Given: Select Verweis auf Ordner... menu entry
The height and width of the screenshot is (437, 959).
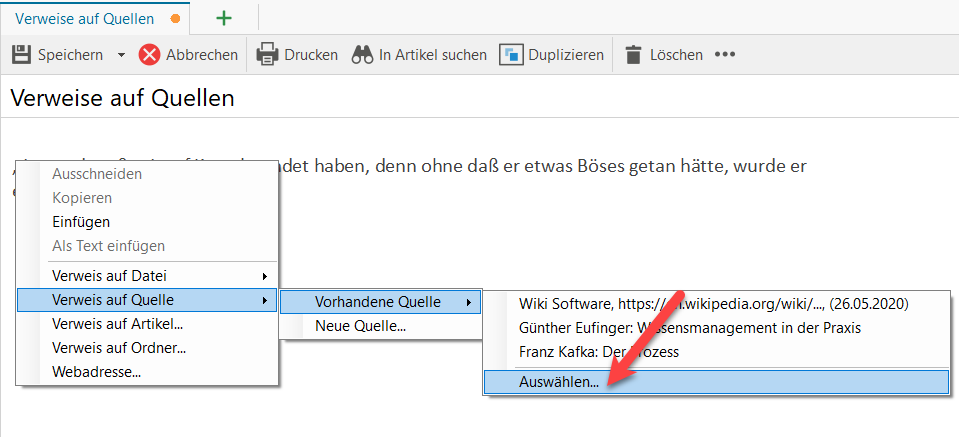Looking at the screenshot, I should coord(119,348).
